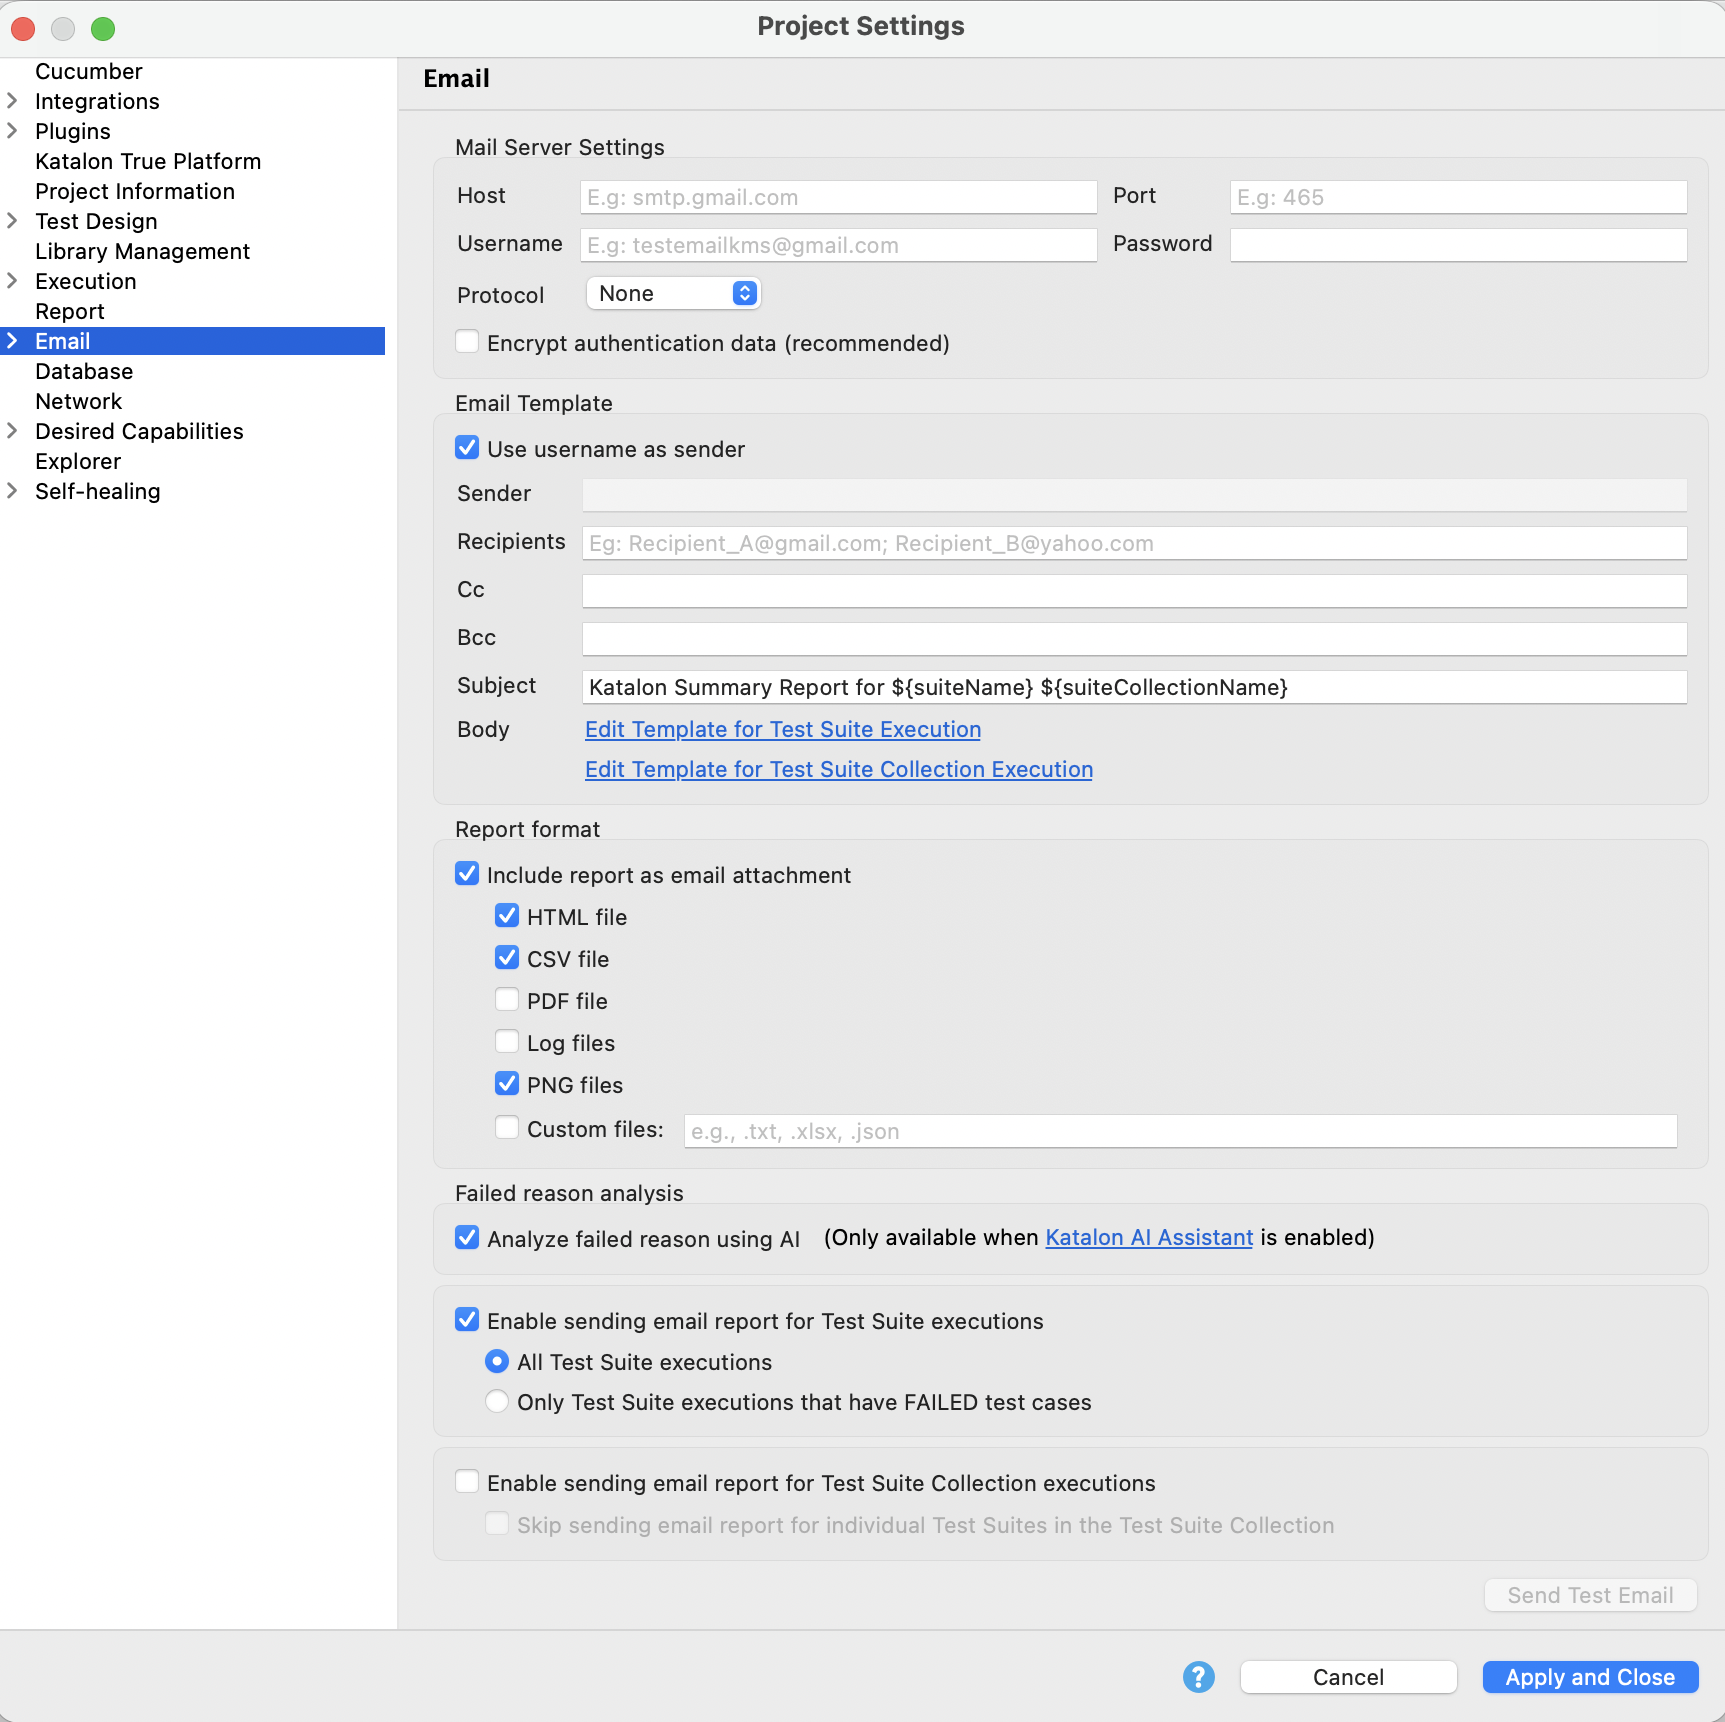This screenshot has width=1725, height=1722.
Task: Open Katalon True Platform settings
Action: click(x=148, y=161)
